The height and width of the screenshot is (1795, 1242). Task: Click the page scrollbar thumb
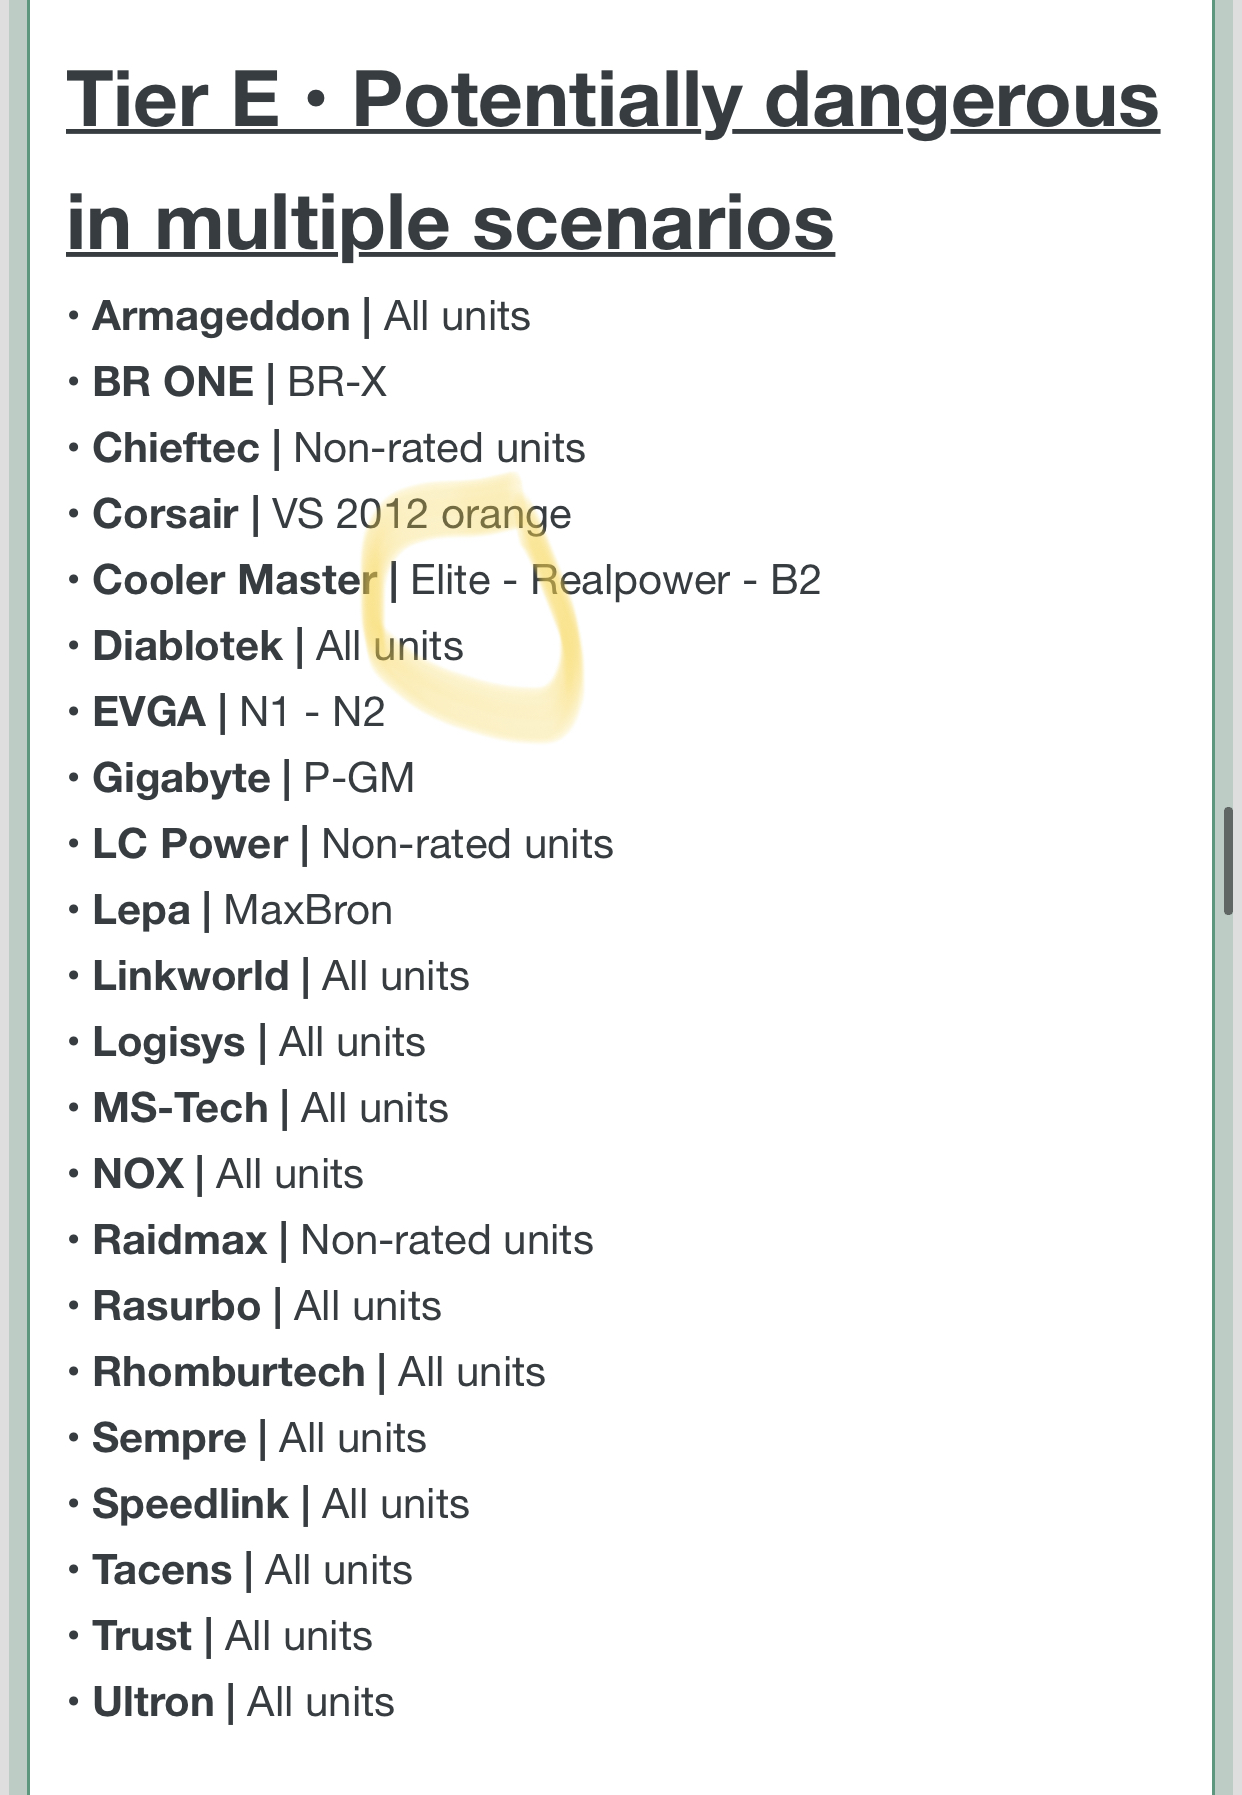1228,860
